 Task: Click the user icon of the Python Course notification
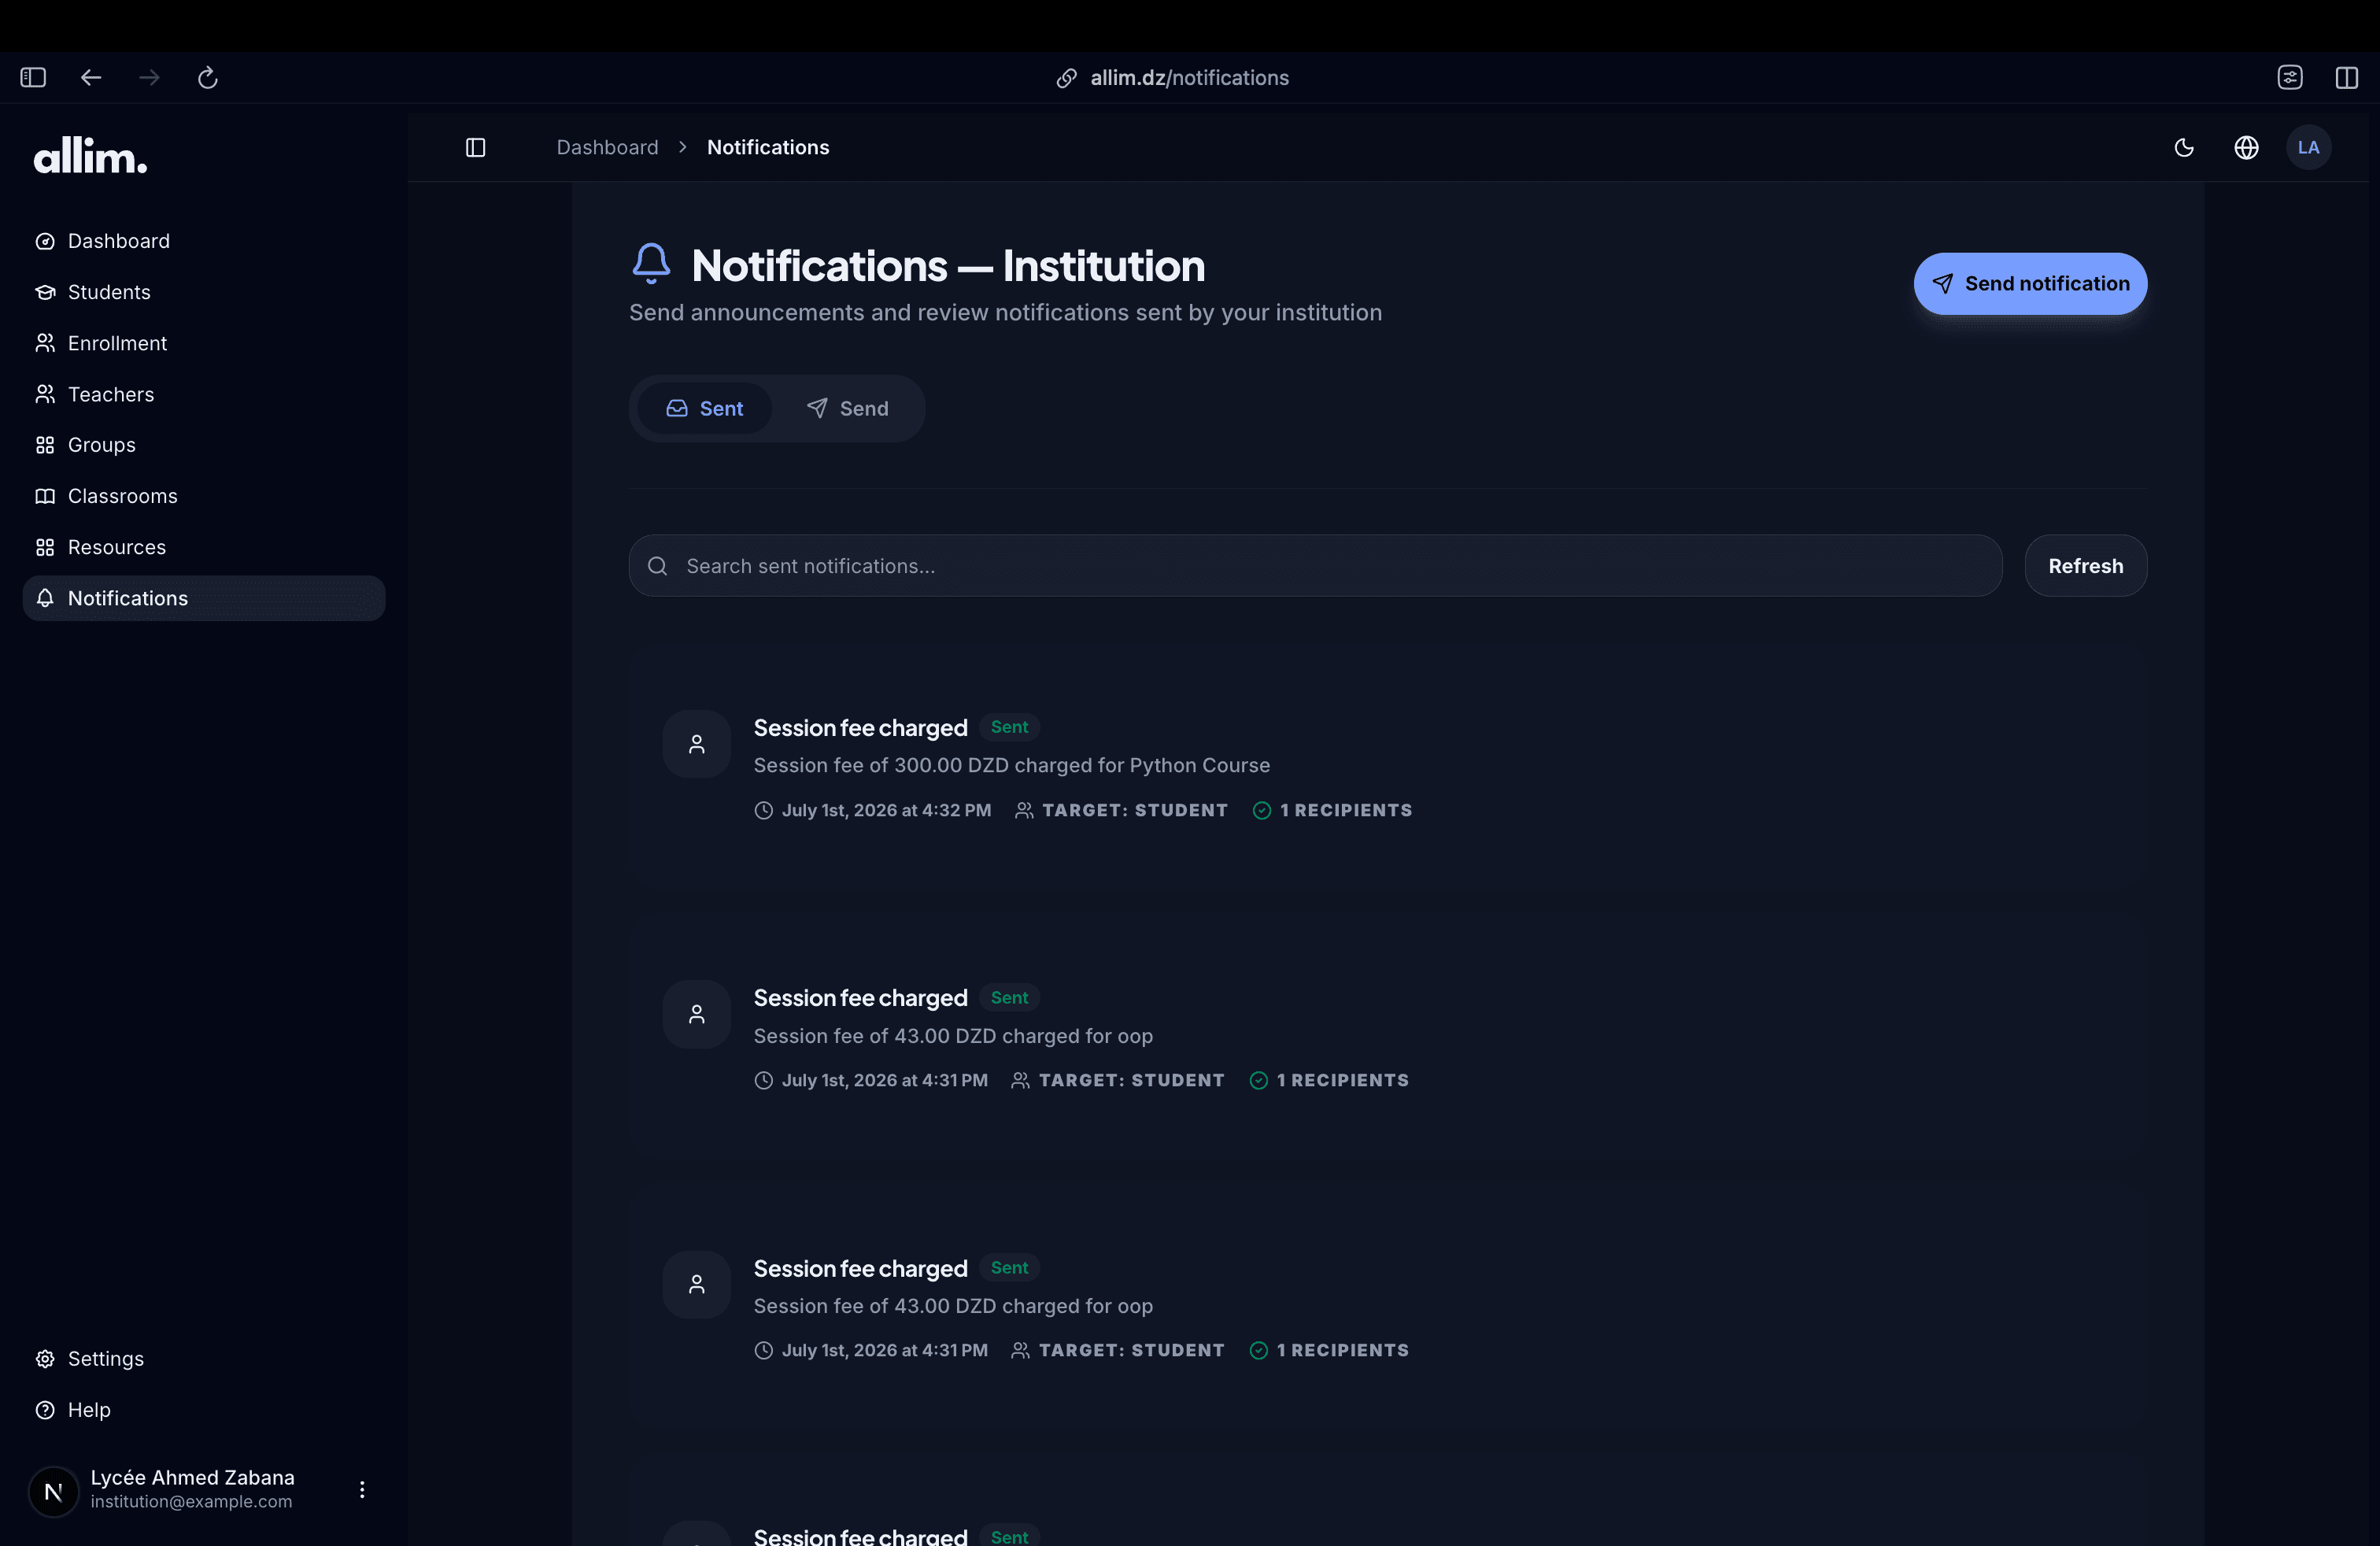click(696, 744)
